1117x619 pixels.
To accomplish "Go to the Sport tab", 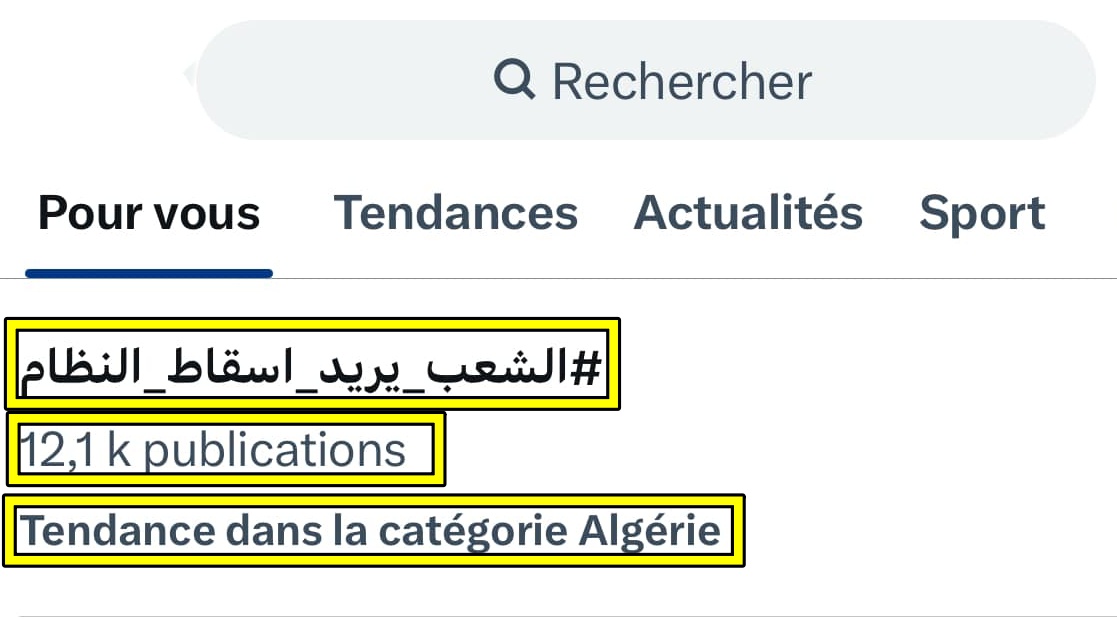I will pyautogui.click(x=982, y=213).
